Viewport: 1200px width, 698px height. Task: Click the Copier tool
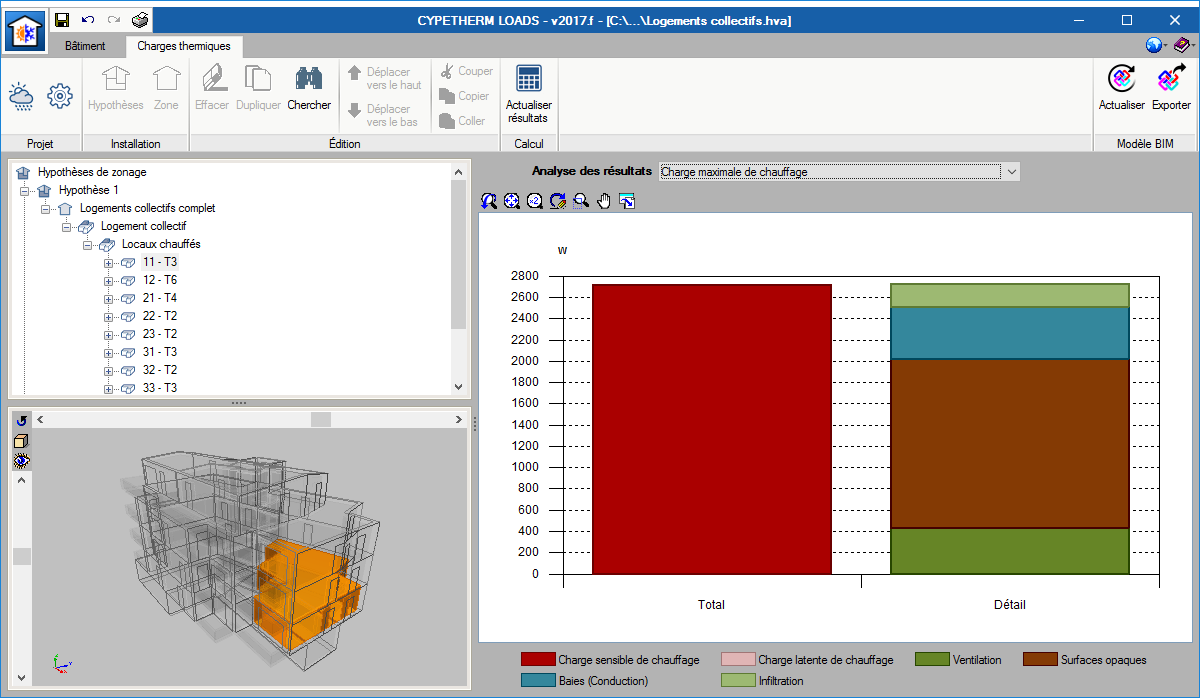click(465, 96)
